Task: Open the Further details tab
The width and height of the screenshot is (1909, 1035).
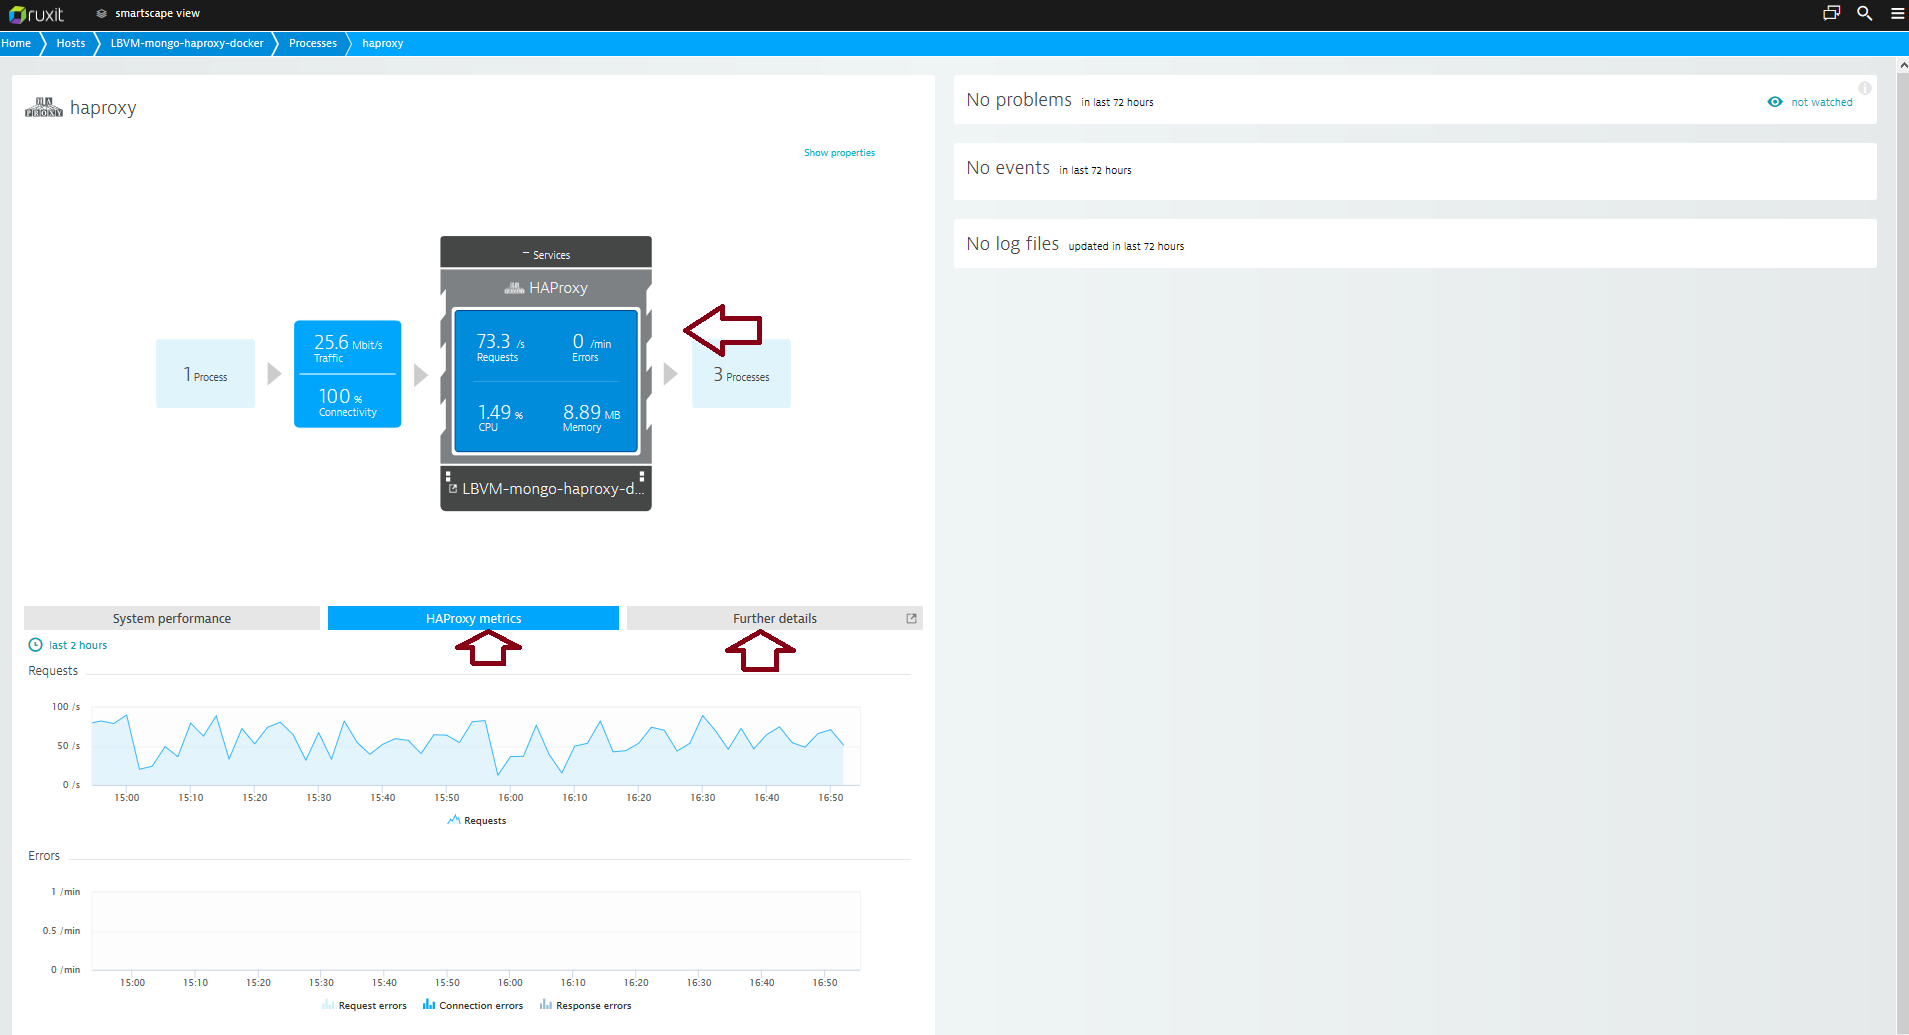Action: click(x=775, y=619)
